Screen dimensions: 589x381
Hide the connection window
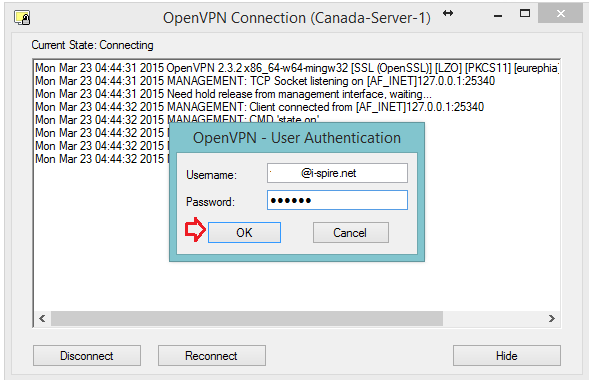click(506, 355)
